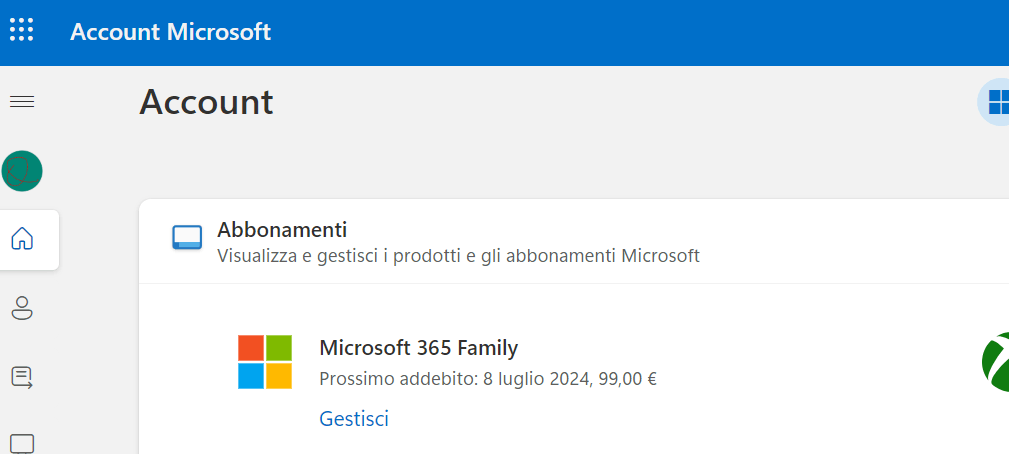
Task: Open the green profile avatar
Action: [x=22, y=171]
